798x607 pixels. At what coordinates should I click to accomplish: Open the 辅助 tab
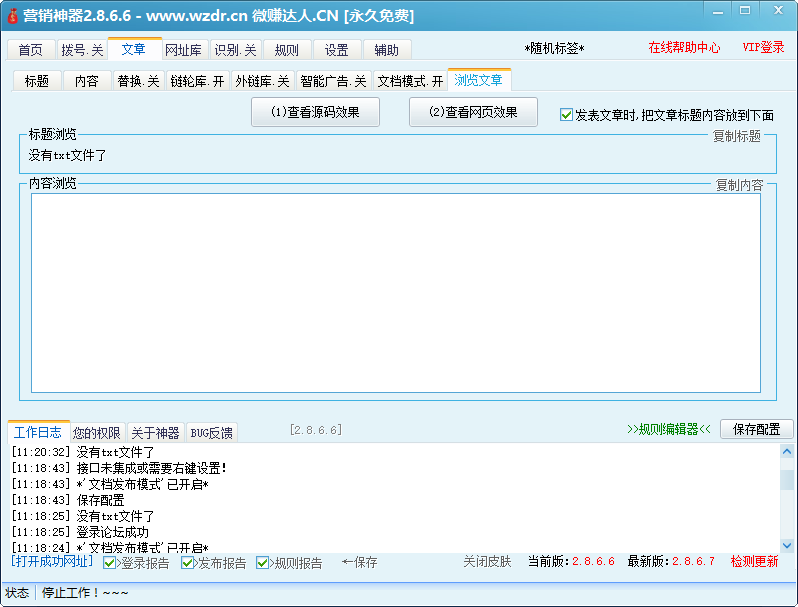(386, 50)
